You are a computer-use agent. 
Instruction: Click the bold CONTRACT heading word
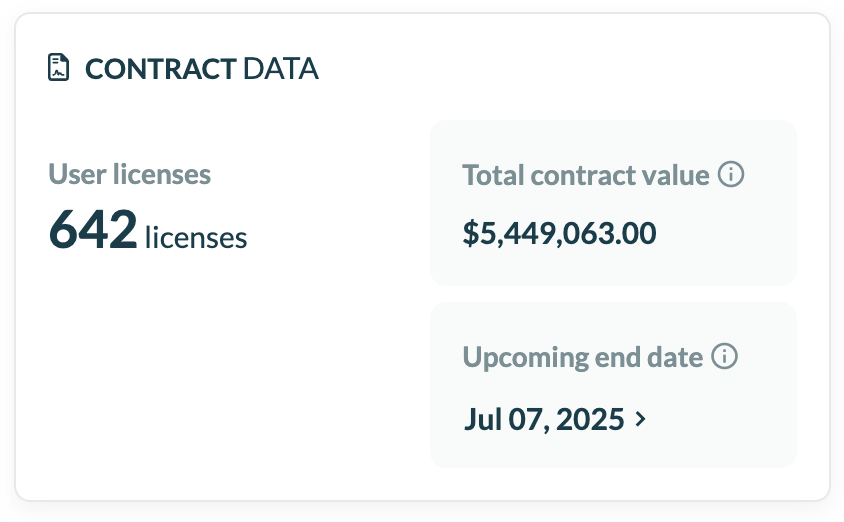160,70
